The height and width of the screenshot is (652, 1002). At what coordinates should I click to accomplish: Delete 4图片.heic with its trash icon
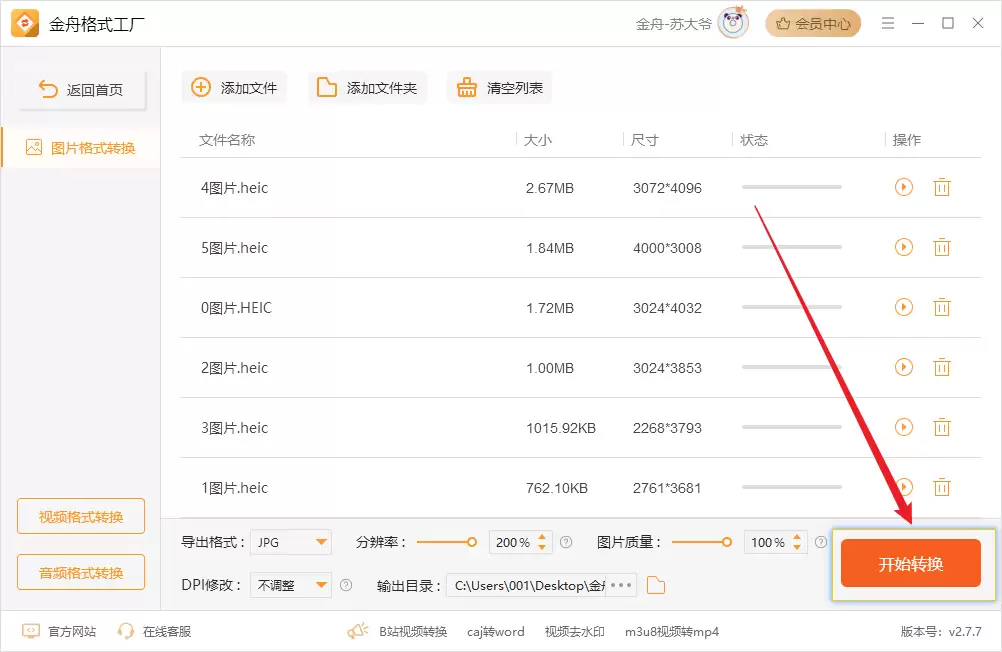pos(942,187)
